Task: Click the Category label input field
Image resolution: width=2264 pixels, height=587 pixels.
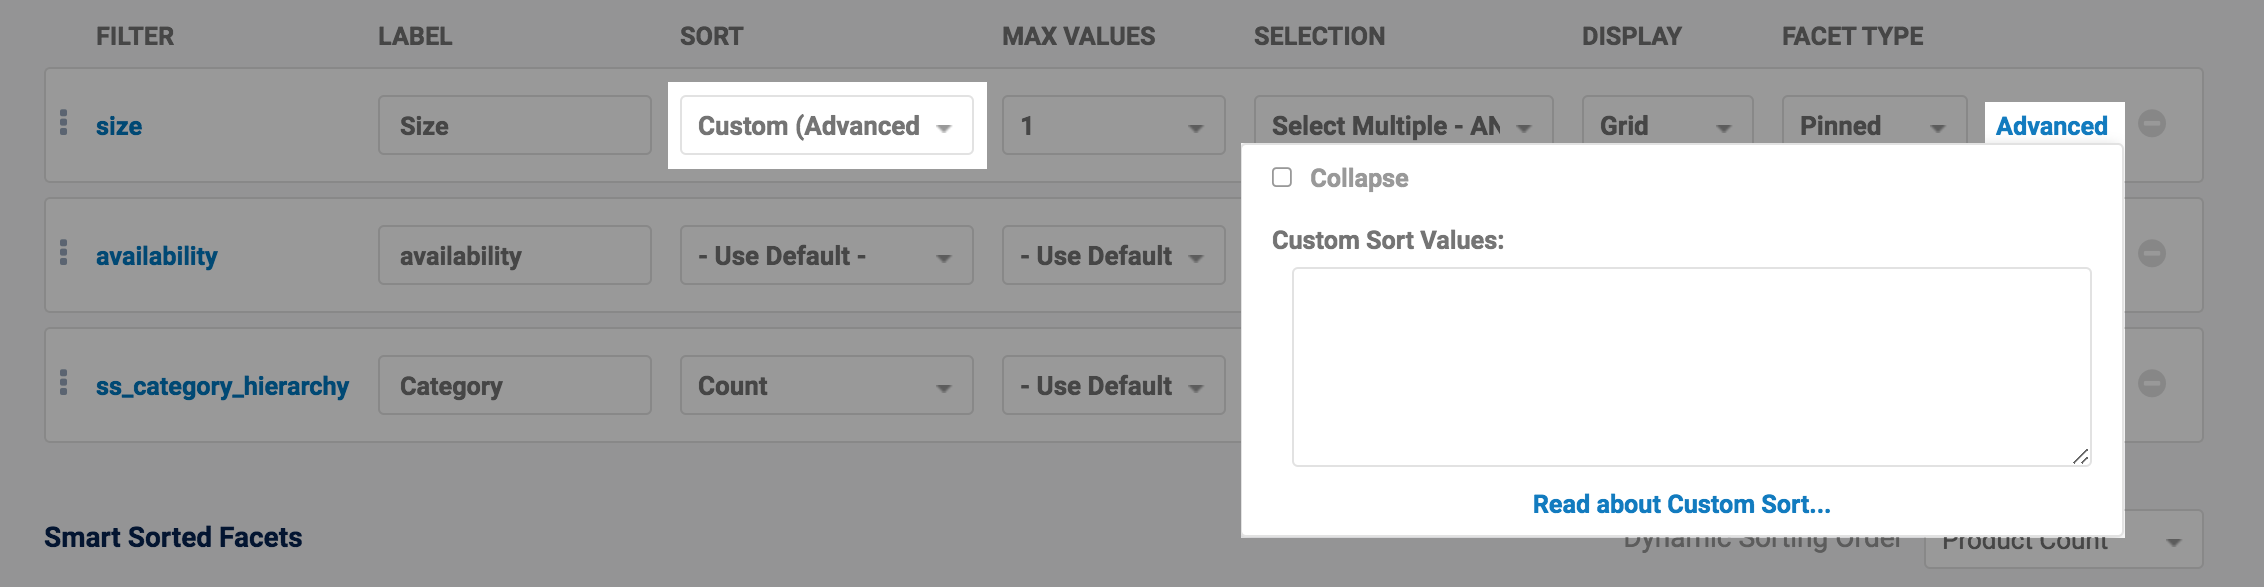Action: [x=514, y=386]
